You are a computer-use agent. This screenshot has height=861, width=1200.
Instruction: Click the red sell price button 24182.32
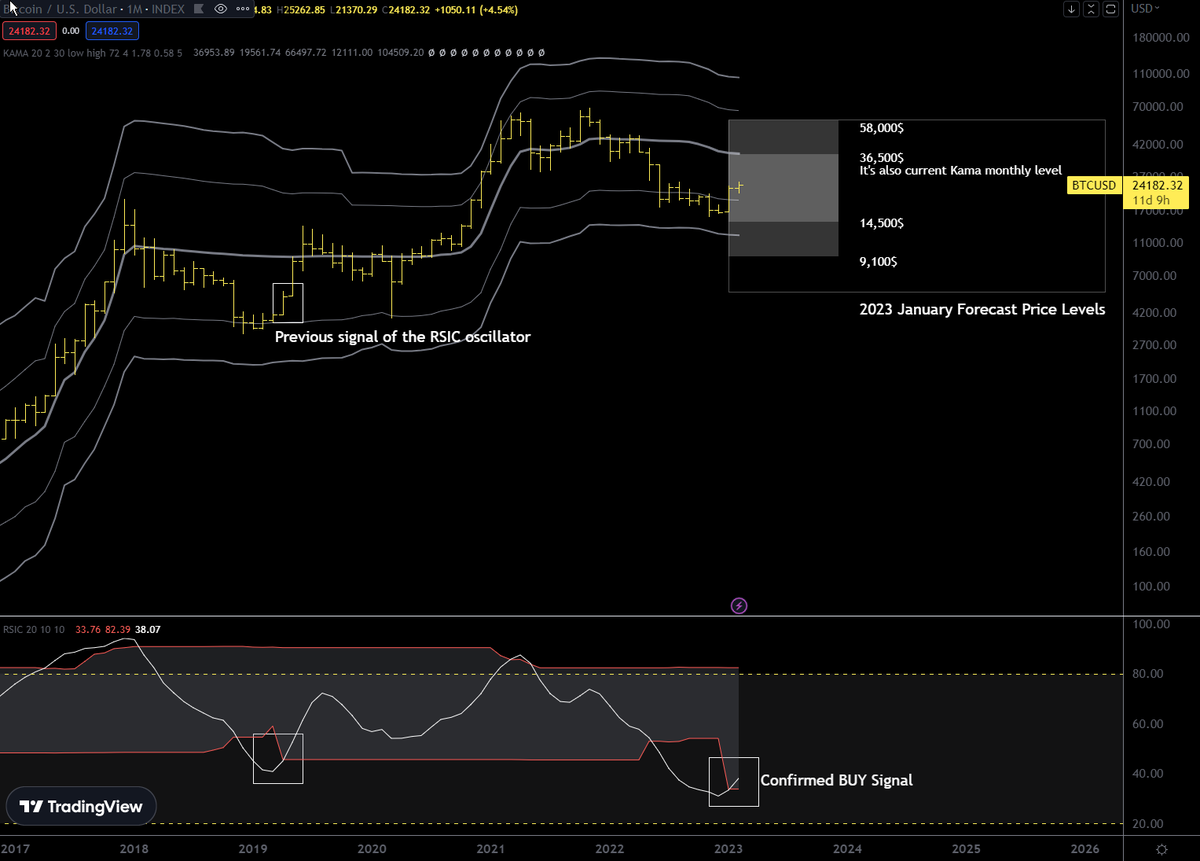pyautogui.click(x=29, y=31)
